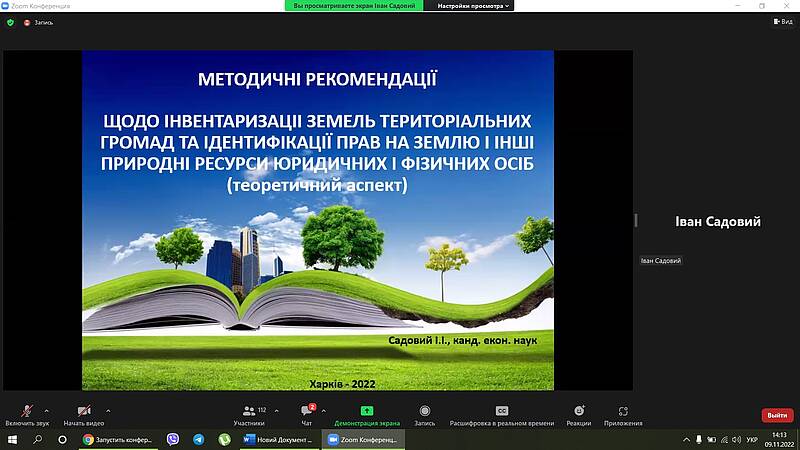
Task: Open the Приложения apps panel
Action: [623, 415]
